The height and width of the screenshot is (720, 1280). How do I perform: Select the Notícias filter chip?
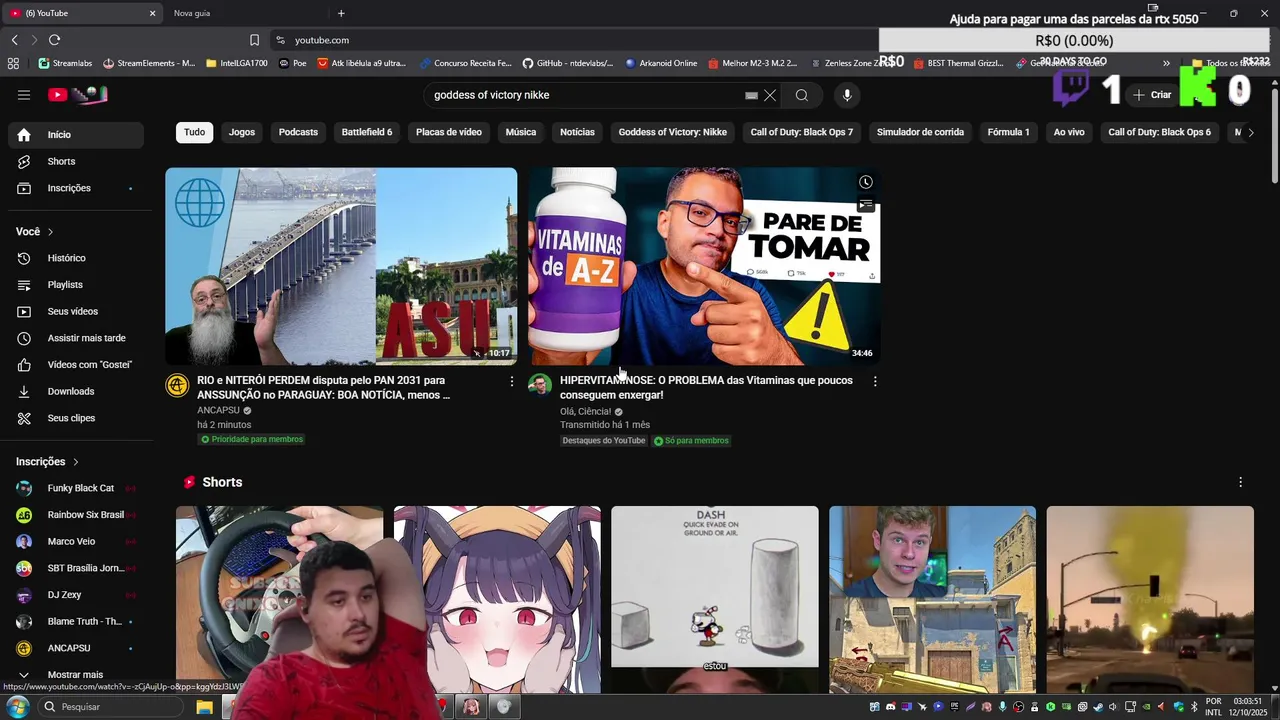577,132
